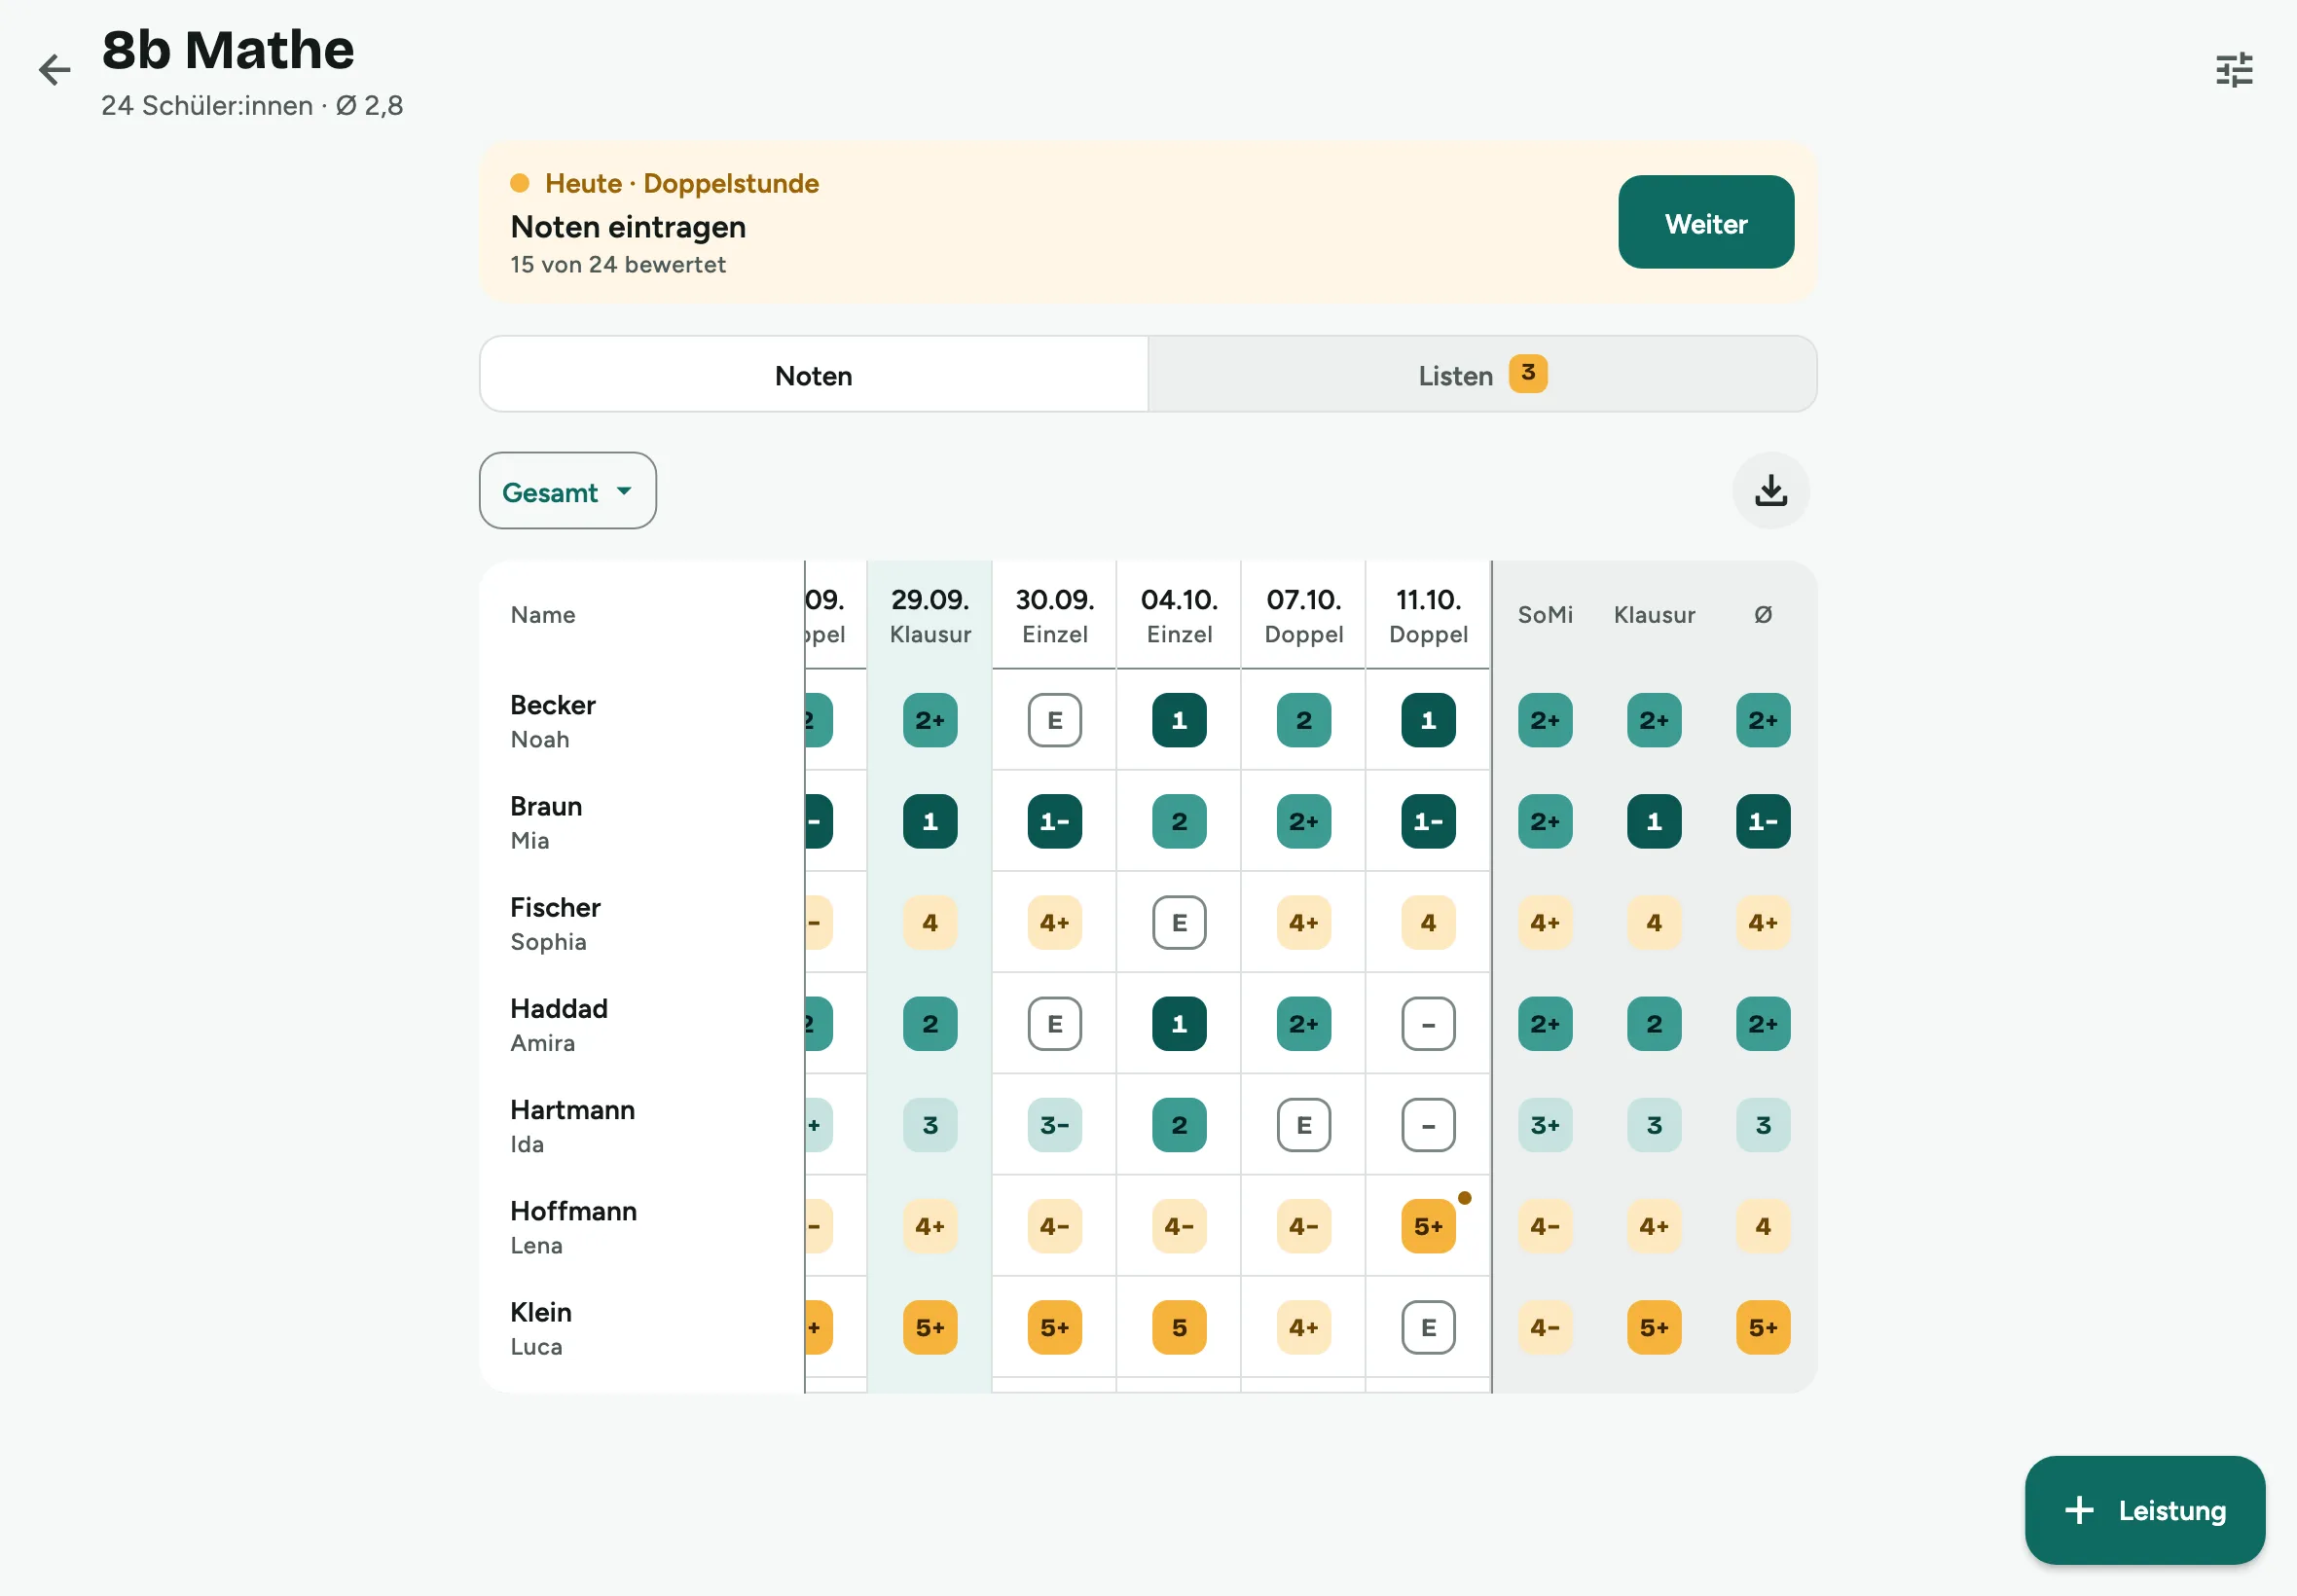The image size is (2297, 1596).
Task: Click Sophia Fischer's E badge on 04.10.
Action: (1179, 922)
